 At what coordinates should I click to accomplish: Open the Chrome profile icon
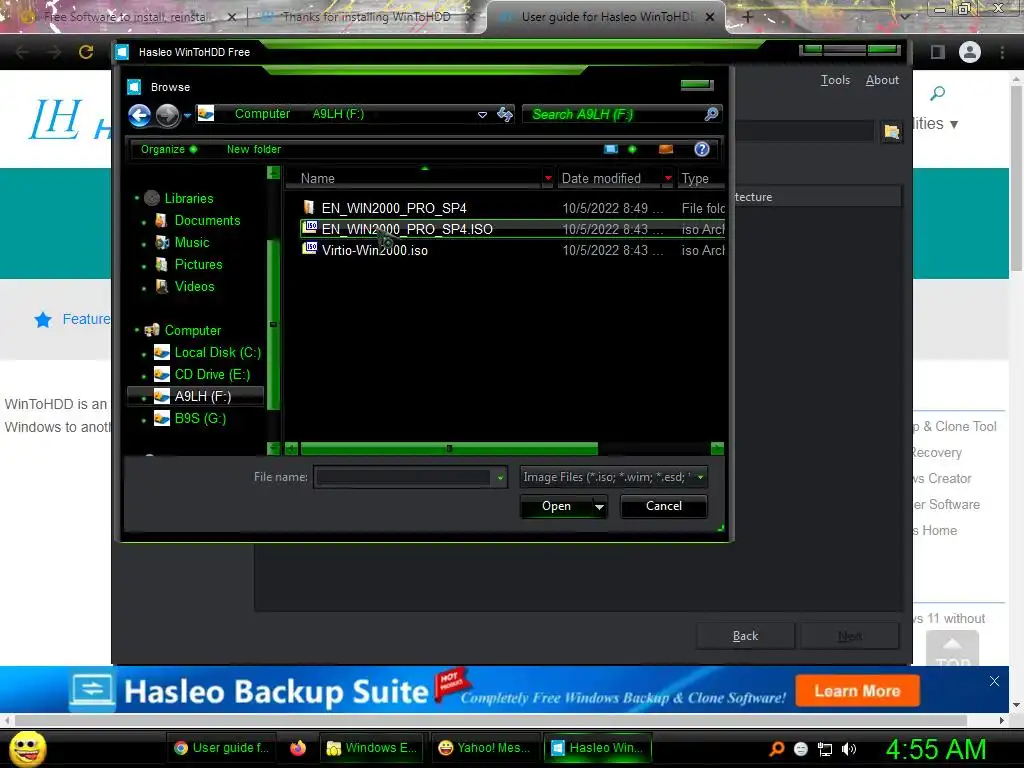point(970,52)
